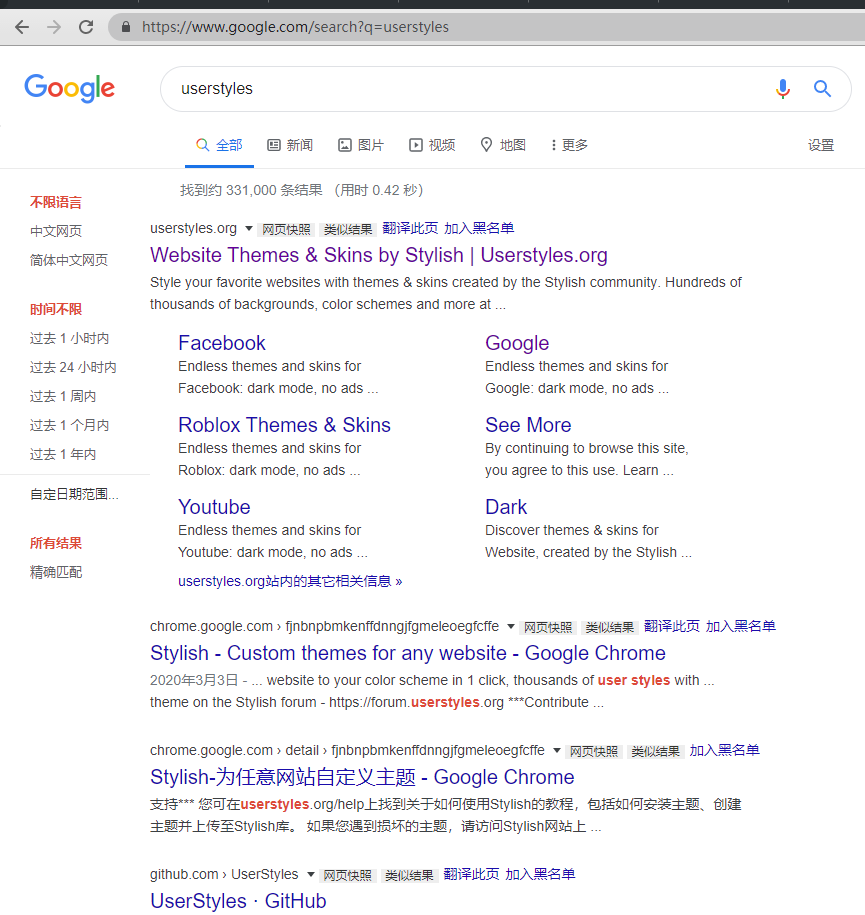Select 所有结果 filter
This screenshot has width=865, height=915.
tap(56, 543)
